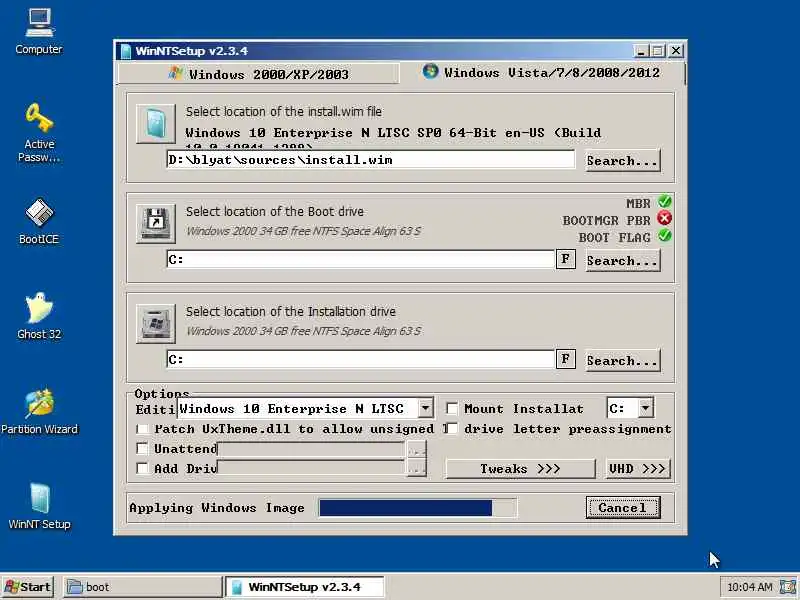Screen dimensions: 800x600
Task: Expand the Edition dropdown (Windows 10 Enterprise N LTSC)
Action: click(425, 408)
